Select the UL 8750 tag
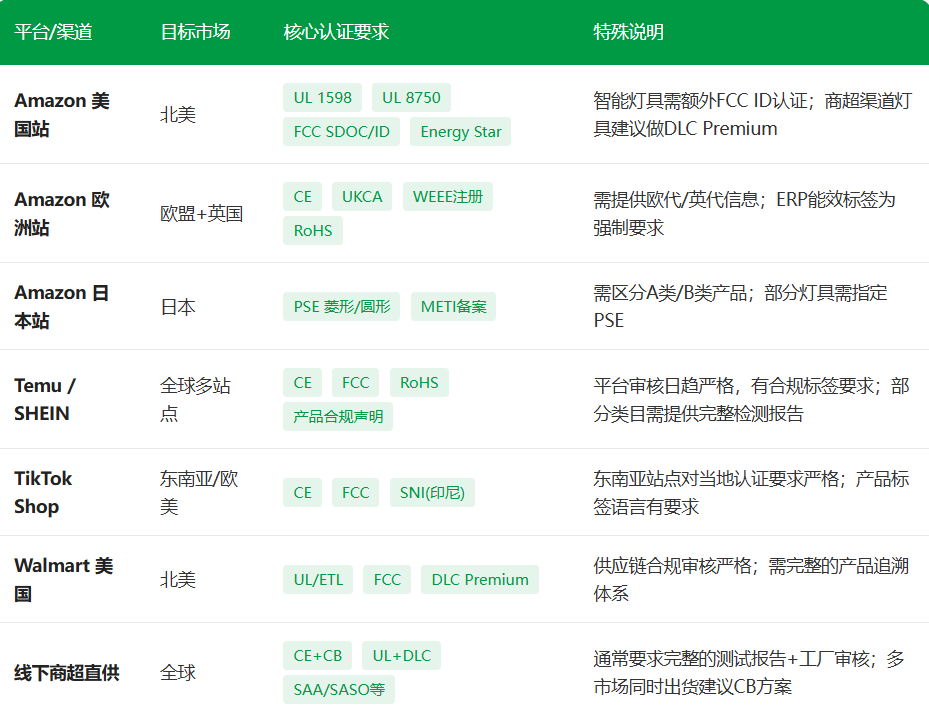The image size is (929, 711). 411,98
